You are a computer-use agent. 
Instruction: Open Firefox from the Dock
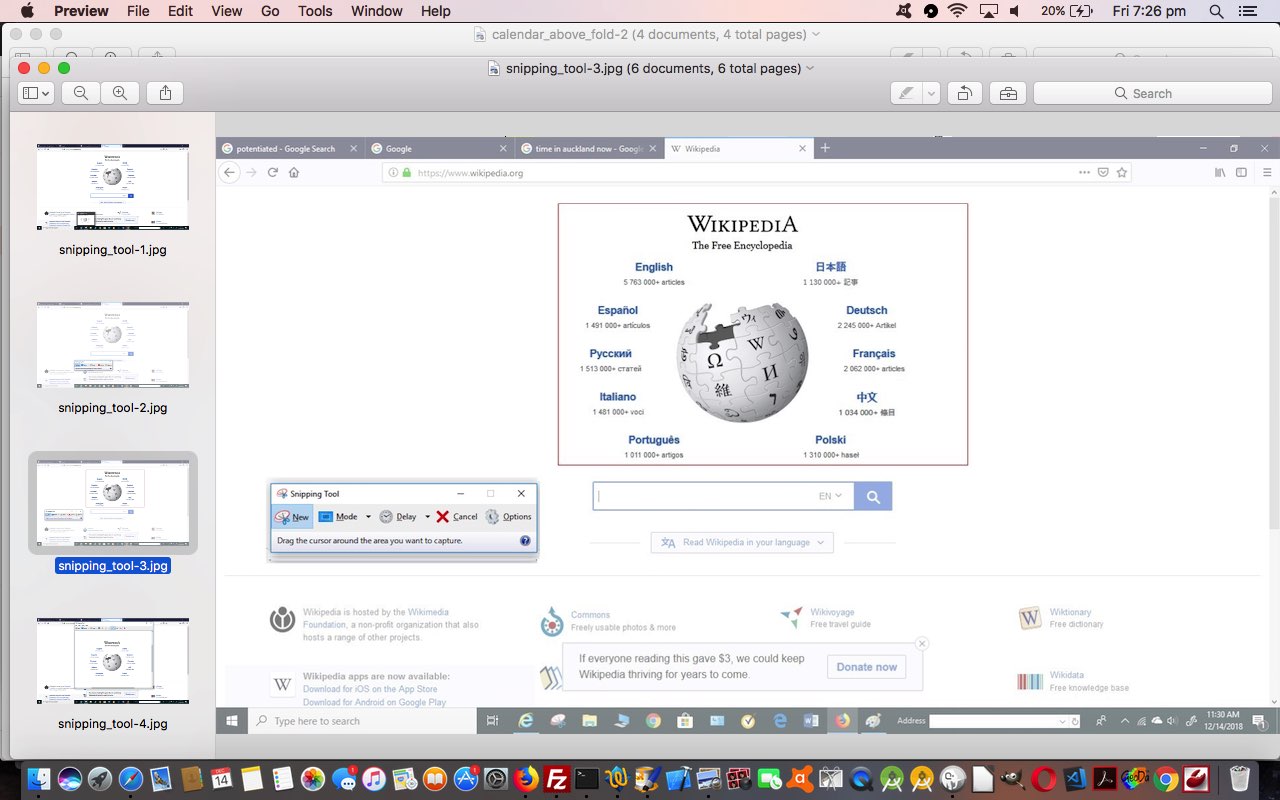pos(526,779)
